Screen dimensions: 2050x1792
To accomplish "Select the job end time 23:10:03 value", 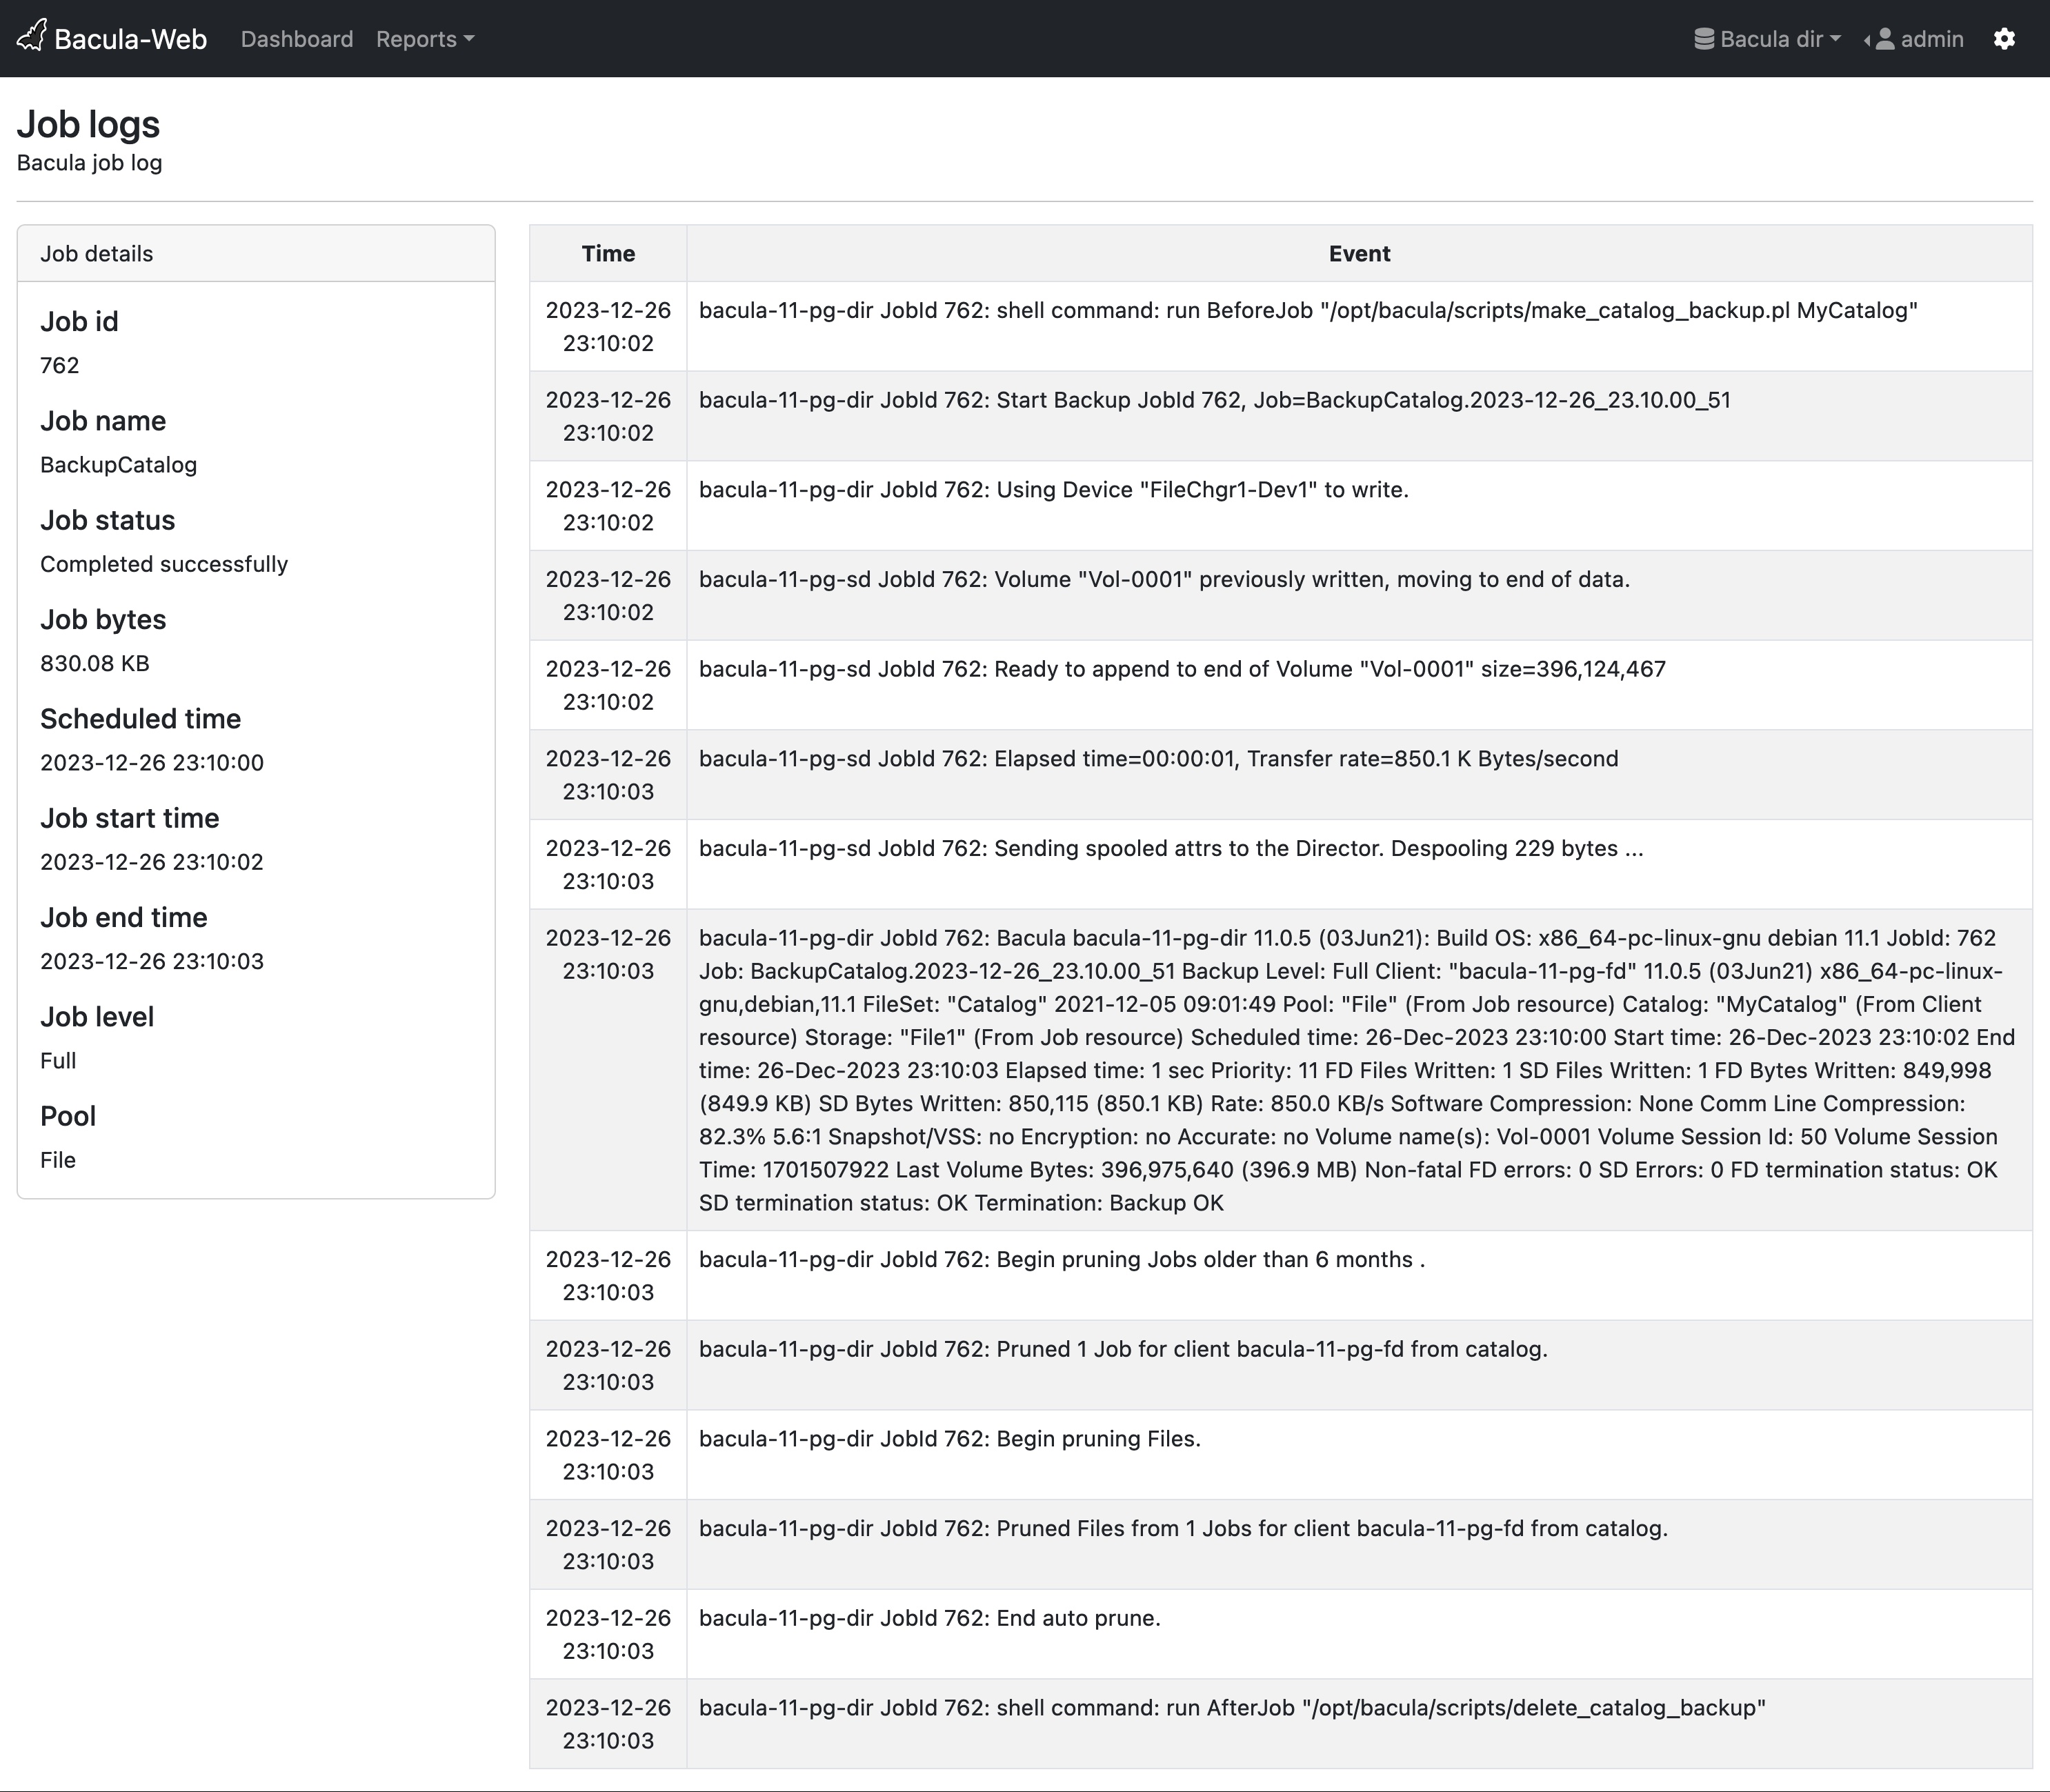I will (152, 962).
